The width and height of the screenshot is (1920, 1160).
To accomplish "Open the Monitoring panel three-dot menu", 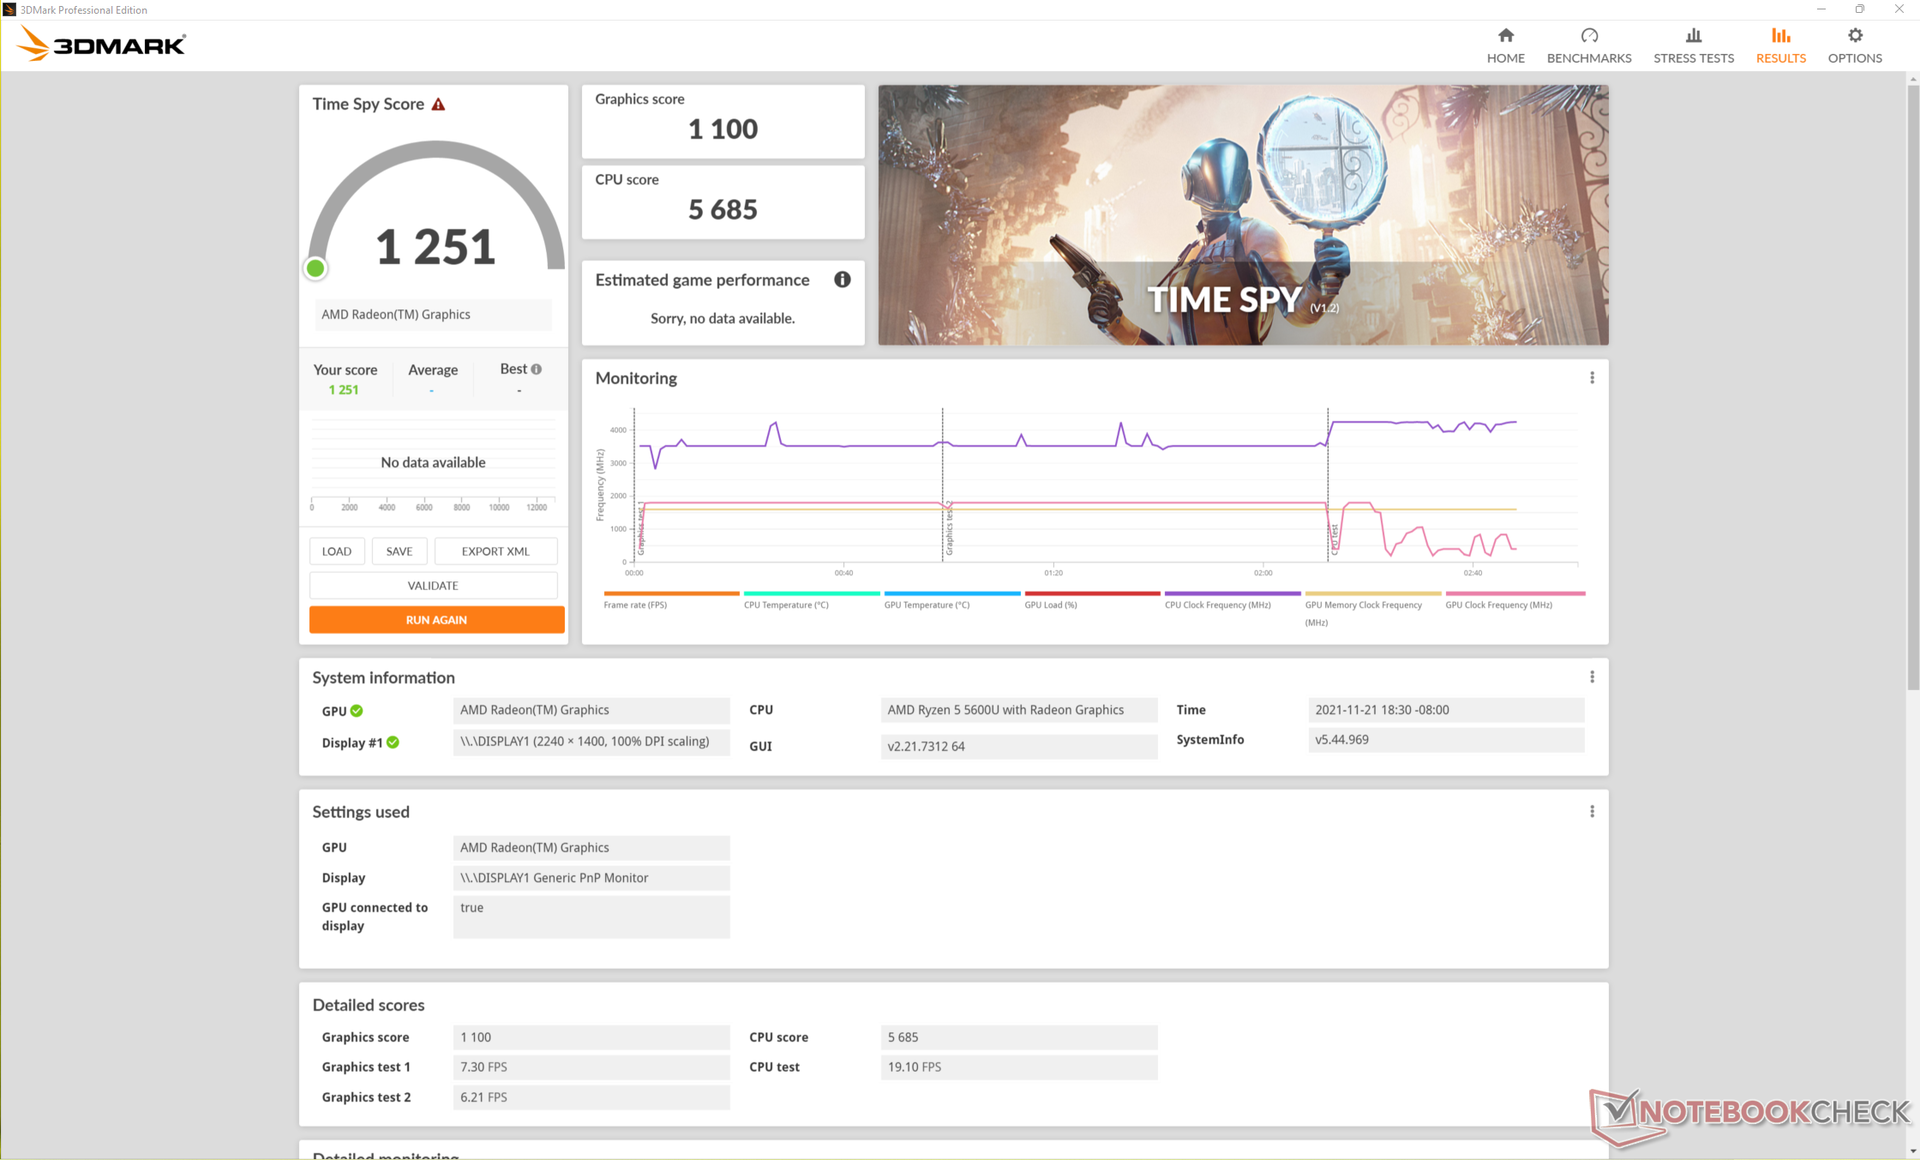I will [x=1592, y=378].
